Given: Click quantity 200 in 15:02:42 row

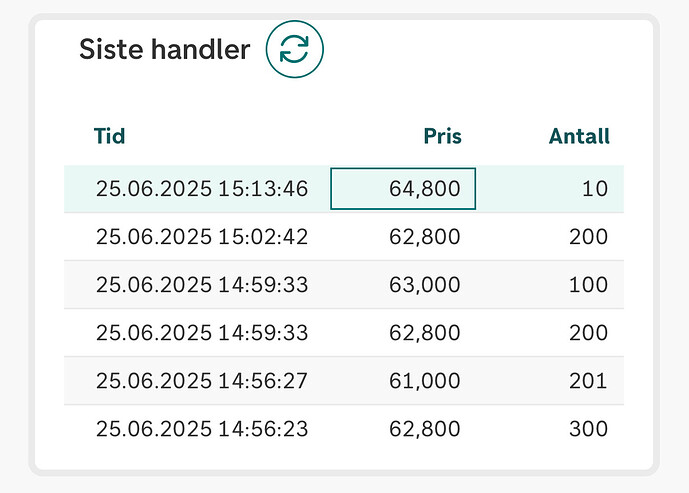Looking at the screenshot, I should 588,237.
